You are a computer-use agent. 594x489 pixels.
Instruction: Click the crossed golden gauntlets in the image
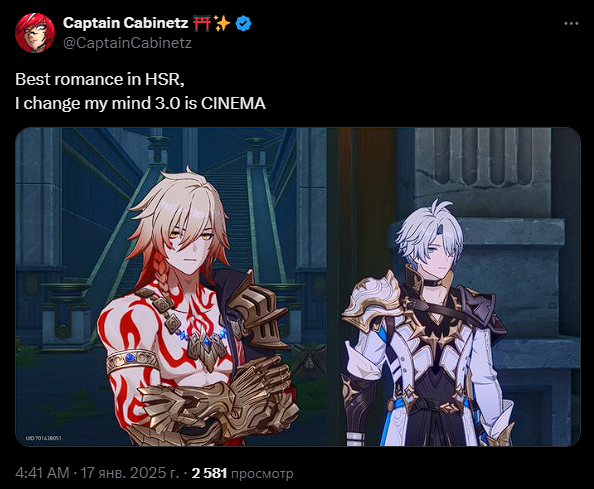[220, 400]
